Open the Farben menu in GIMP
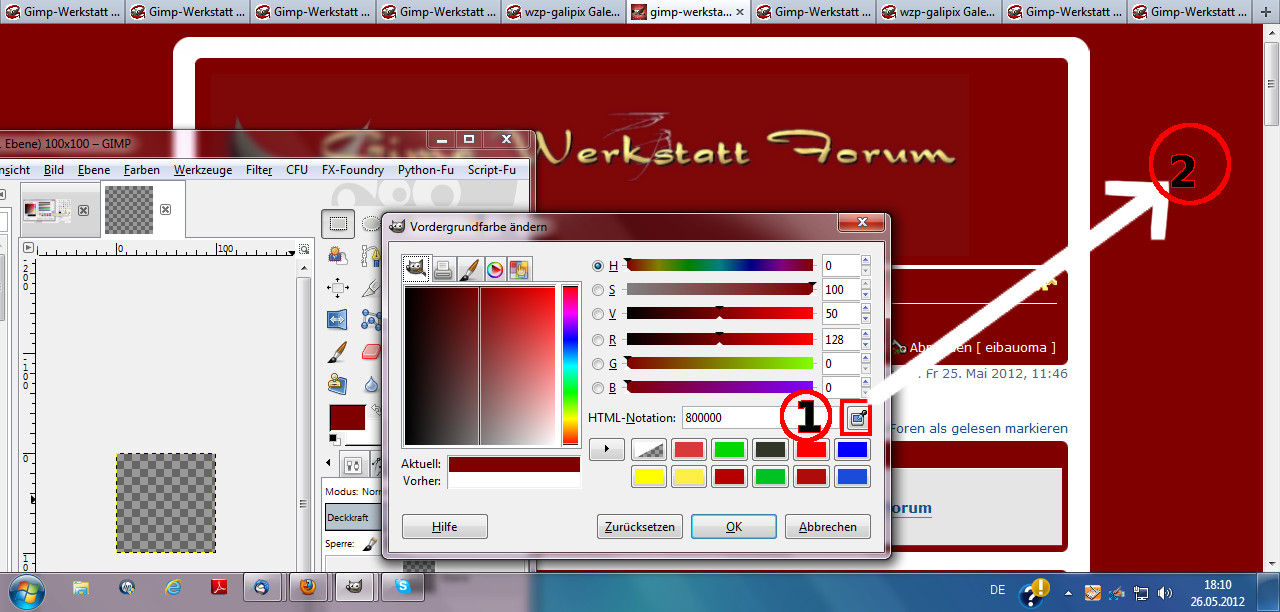Viewport: 1280px width, 612px height. [142, 170]
